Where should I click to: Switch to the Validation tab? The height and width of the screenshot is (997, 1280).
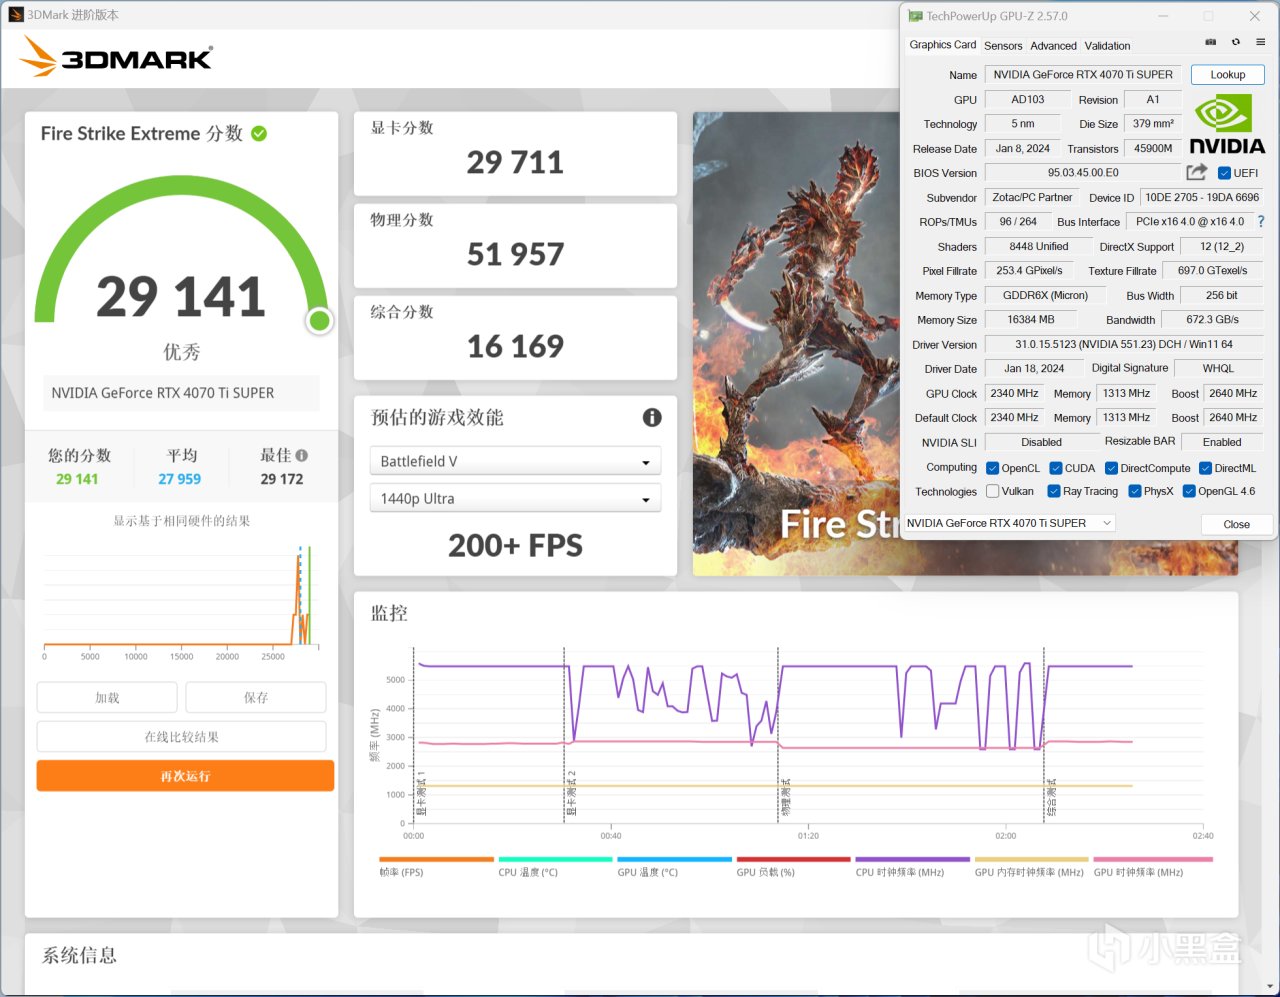(x=1108, y=46)
